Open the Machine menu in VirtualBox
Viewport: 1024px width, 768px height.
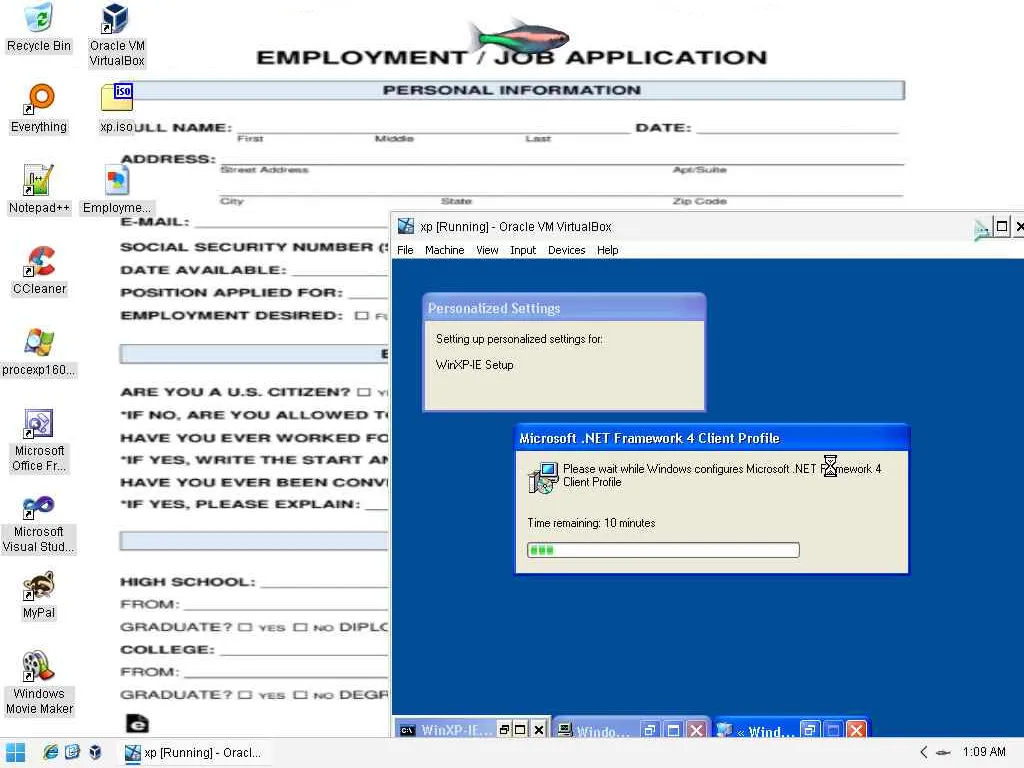point(444,250)
